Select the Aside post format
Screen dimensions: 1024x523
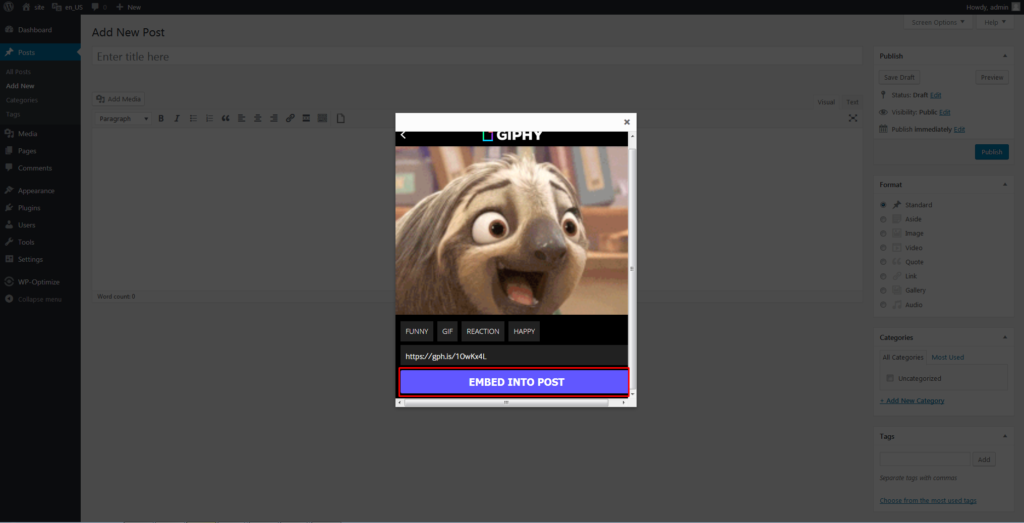click(883, 219)
